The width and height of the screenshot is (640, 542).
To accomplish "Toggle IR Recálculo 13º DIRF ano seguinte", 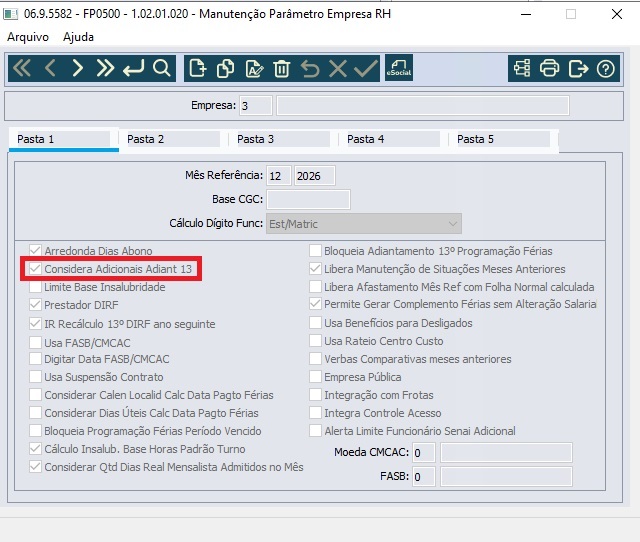I will pos(36,324).
